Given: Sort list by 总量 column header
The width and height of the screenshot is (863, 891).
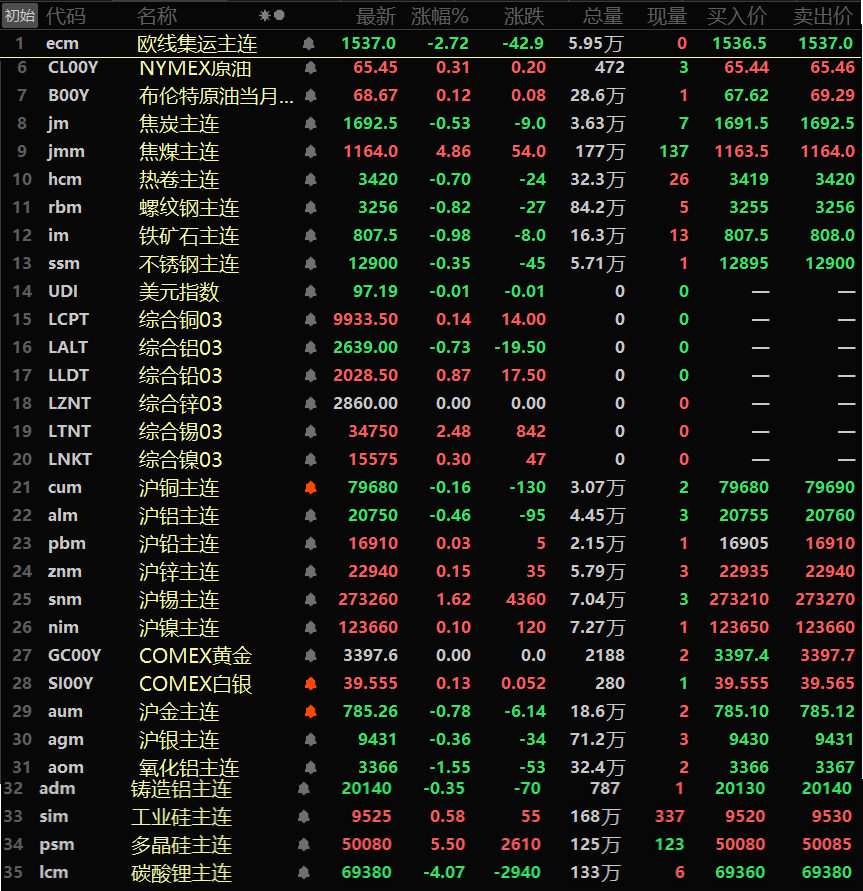Looking at the screenshot, I should pyautogui.click(x=603, y=16).
